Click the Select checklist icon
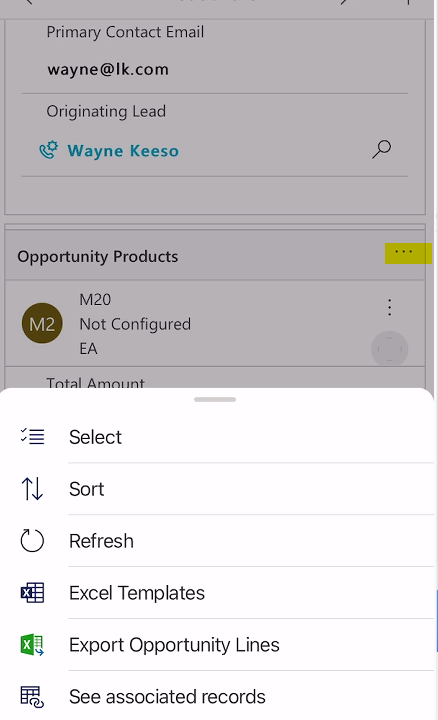Screen dimensions: 438x720 coord(32,436)
